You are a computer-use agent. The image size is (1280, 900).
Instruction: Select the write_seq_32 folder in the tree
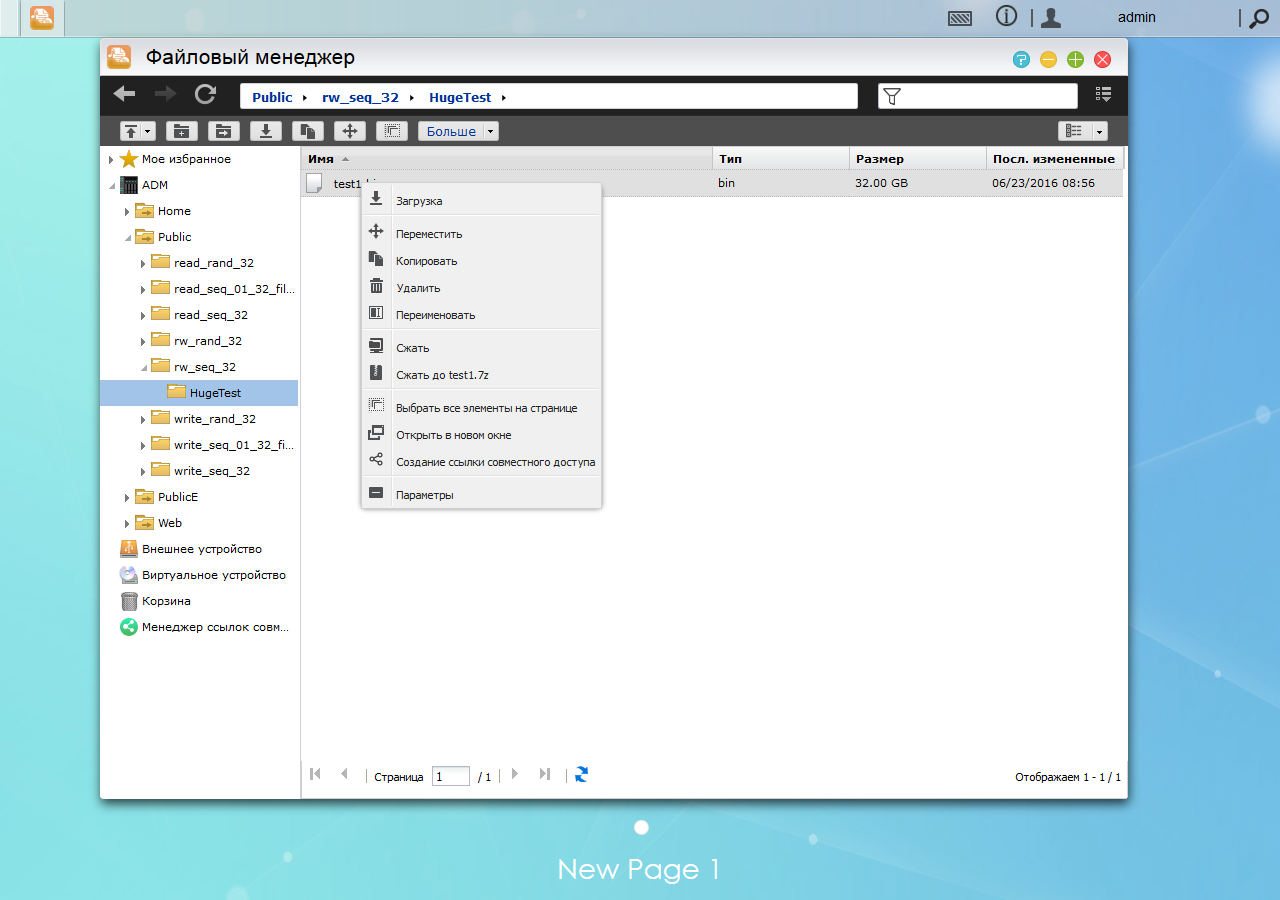tap(212, 471)
